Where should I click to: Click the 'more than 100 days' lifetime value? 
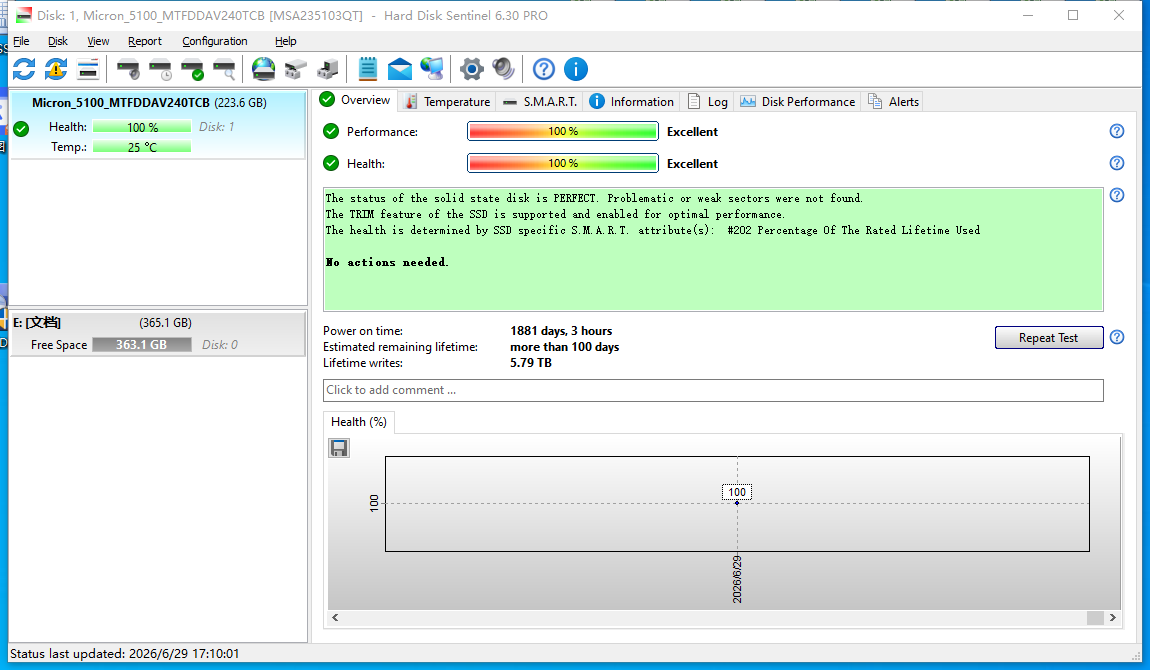click(565, 347)
